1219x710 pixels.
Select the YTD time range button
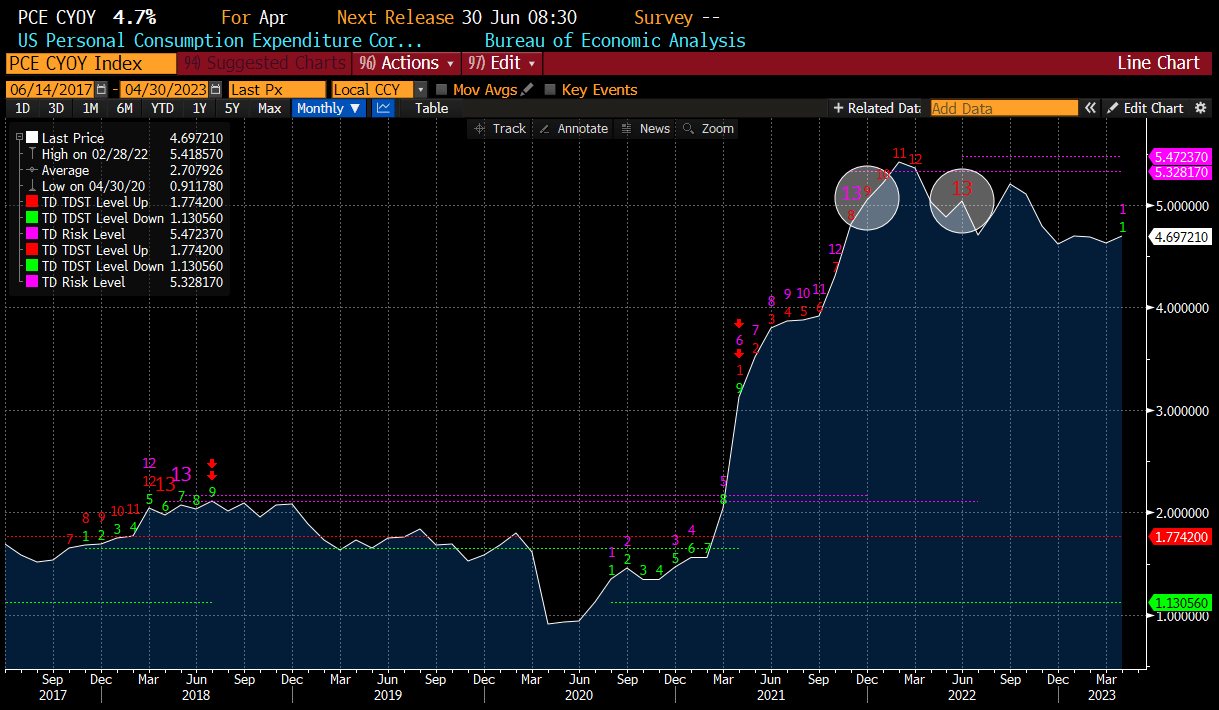(162, 108)
